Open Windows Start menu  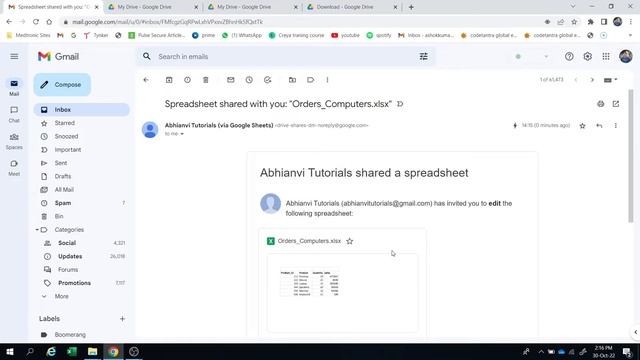click(x=10, y=351)
